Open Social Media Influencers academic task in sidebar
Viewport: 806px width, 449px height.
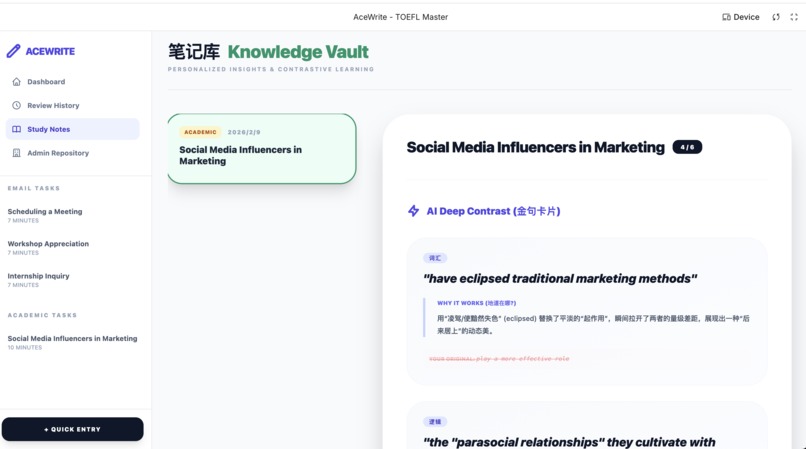tap(72, 342)
